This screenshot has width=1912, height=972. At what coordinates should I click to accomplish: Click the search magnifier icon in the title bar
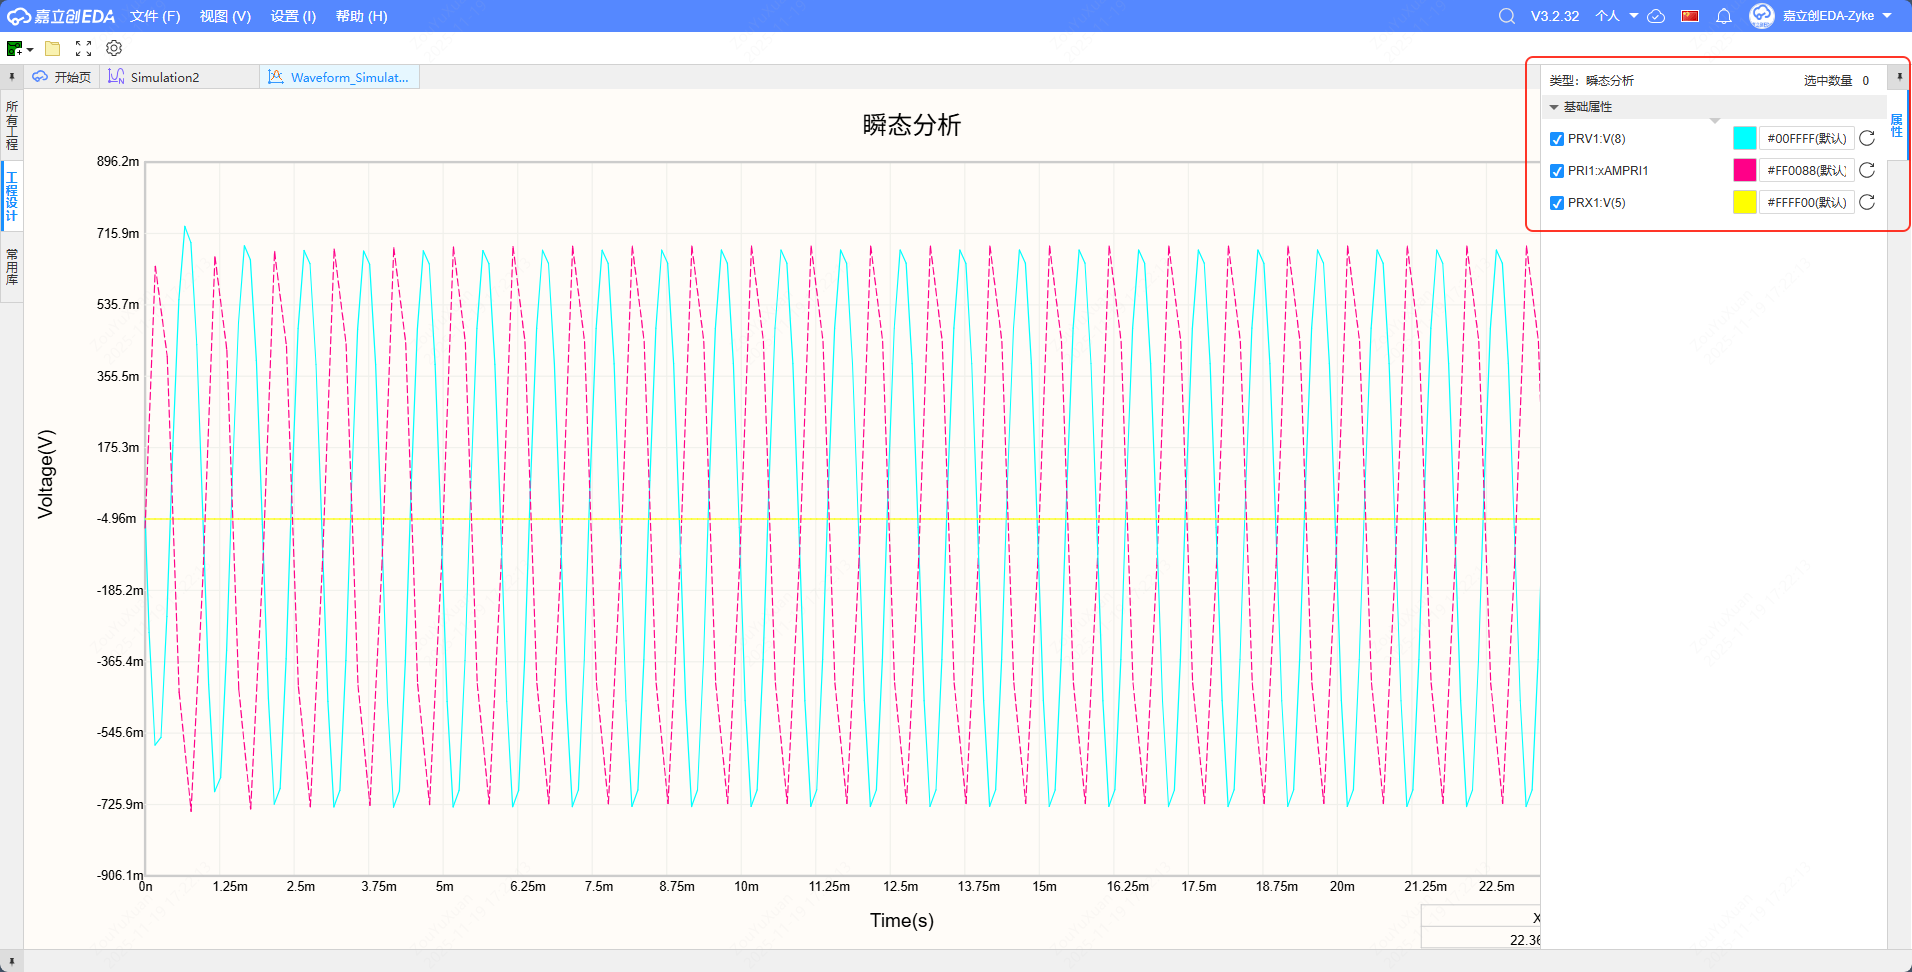pos(1506,16)
